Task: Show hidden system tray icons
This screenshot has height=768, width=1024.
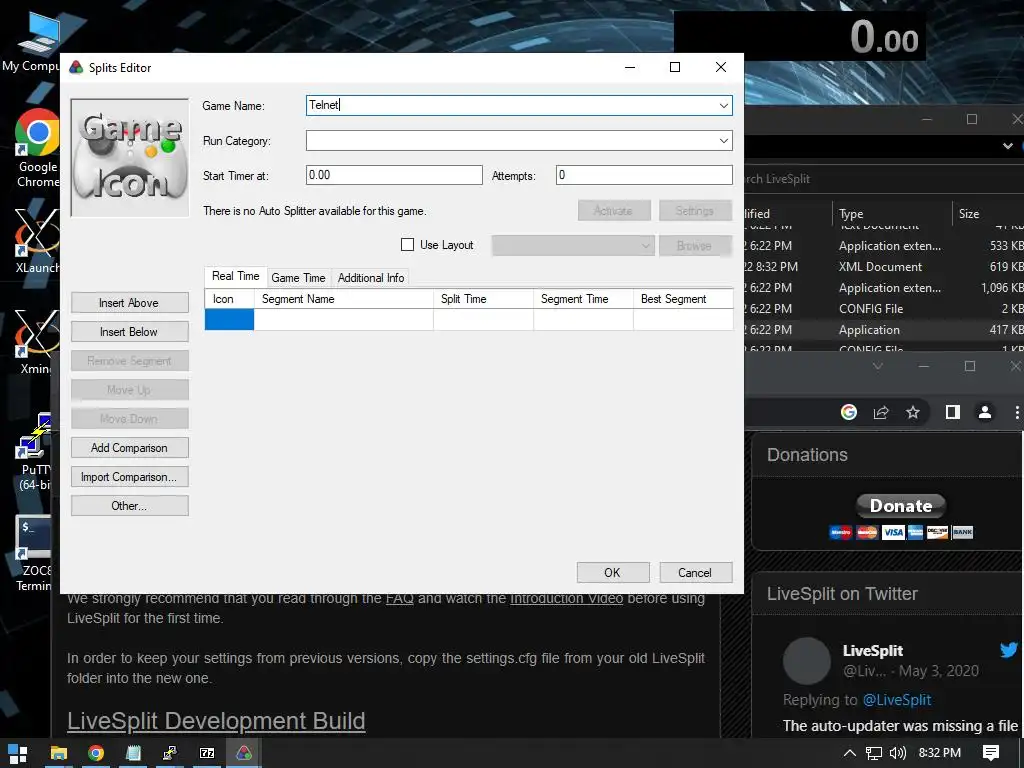Action: (x=850, y=753)
